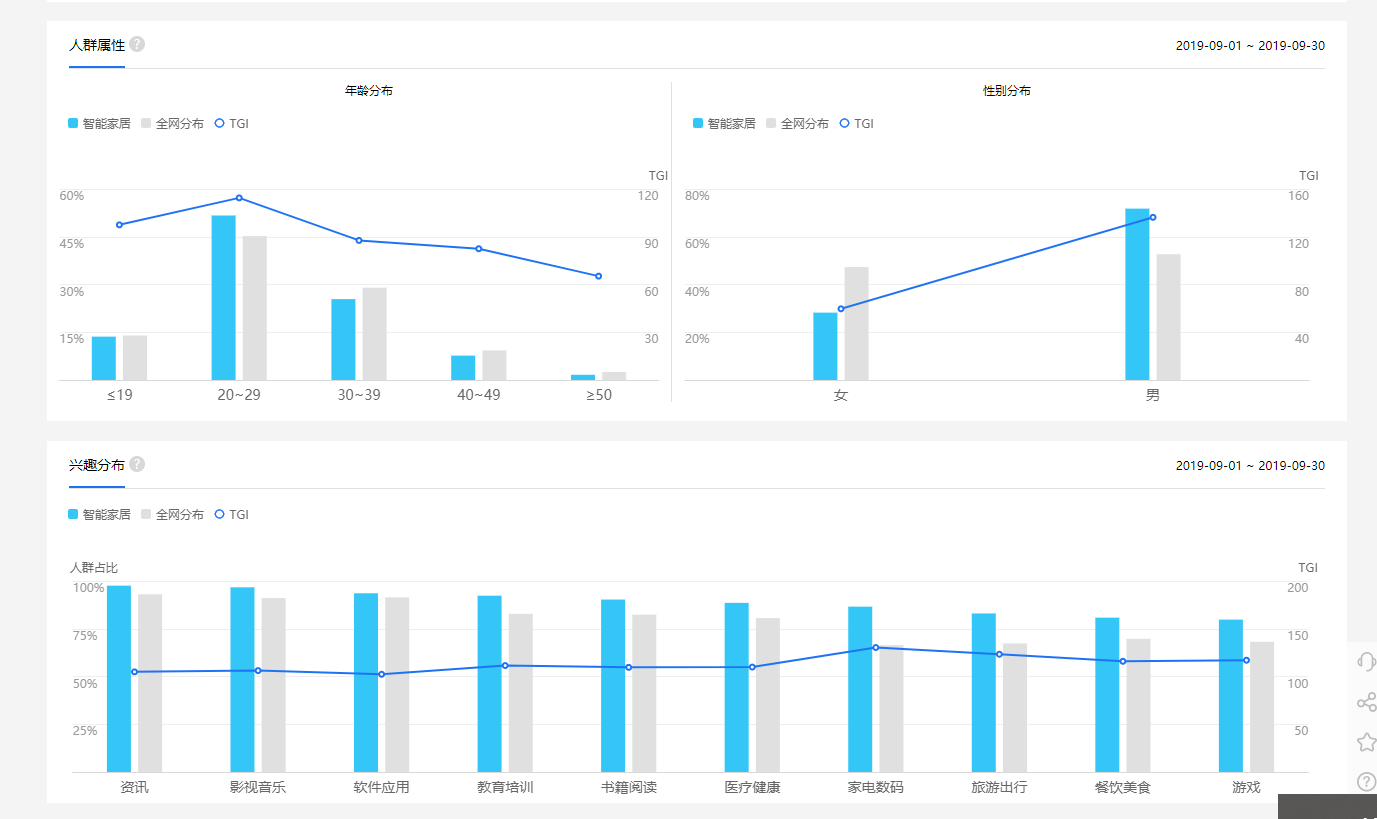
Task: Click the 20~29 age axis label
Action: (239, 395)
